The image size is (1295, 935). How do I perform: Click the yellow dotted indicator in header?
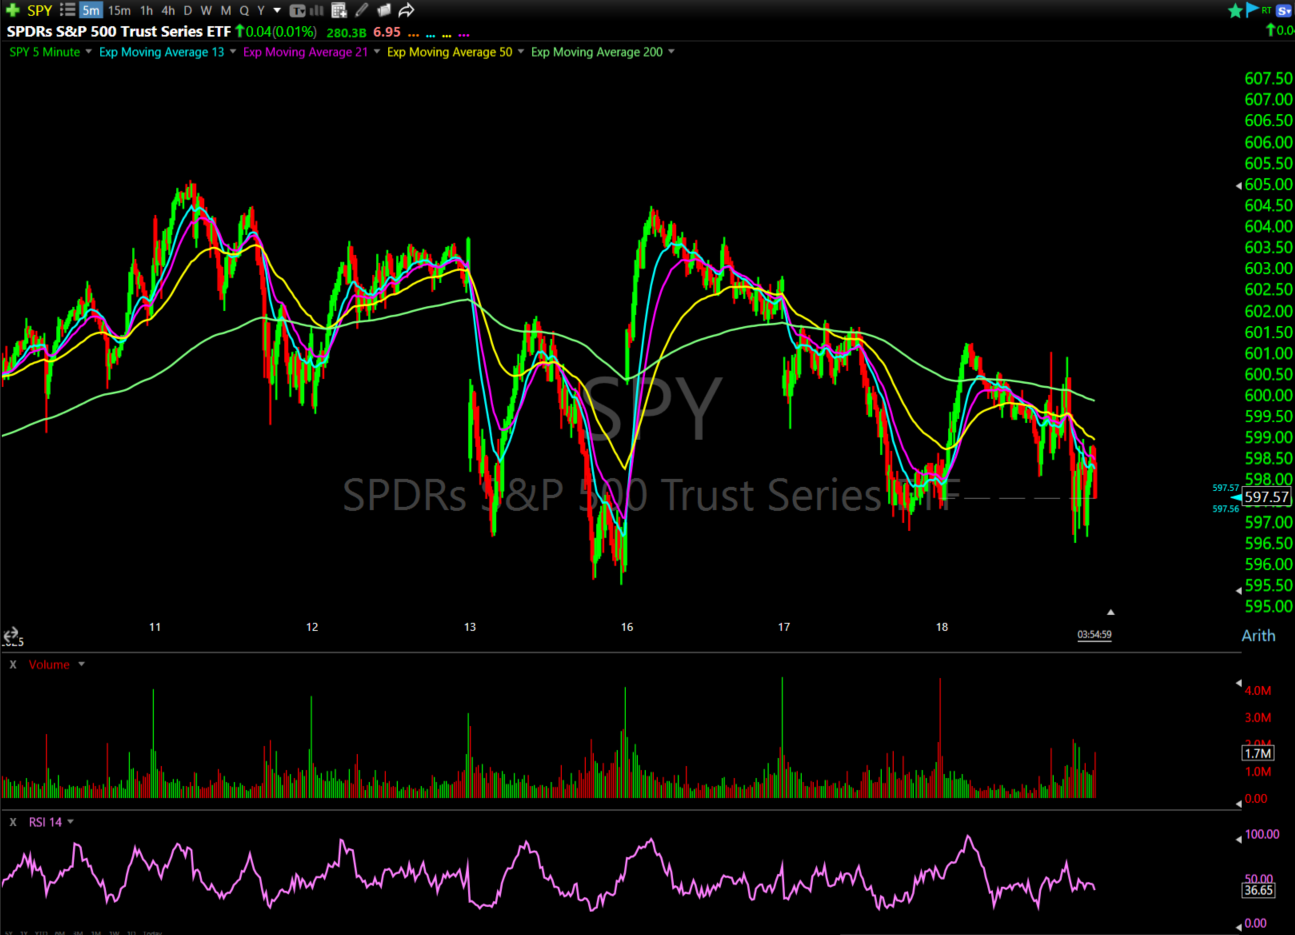(x=447, y=34)
